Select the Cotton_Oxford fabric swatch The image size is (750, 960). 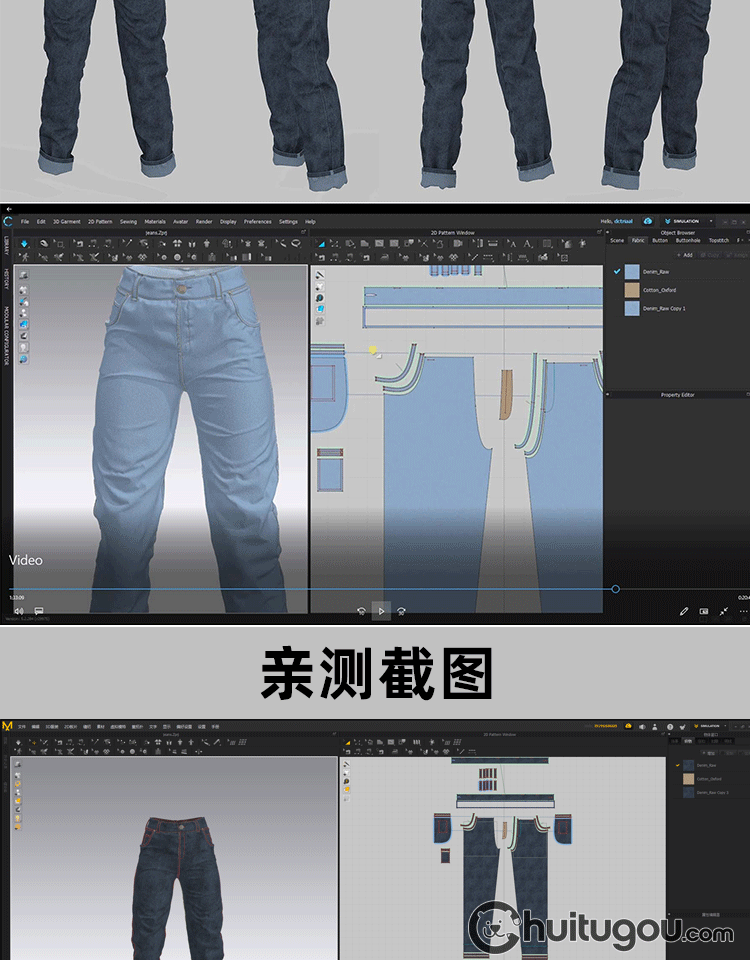(632, 290)
